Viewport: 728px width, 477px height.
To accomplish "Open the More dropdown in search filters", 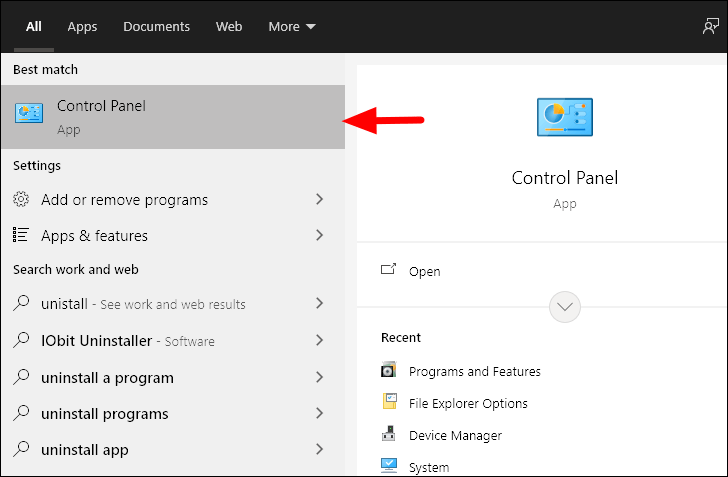I will tap(292, 26).
